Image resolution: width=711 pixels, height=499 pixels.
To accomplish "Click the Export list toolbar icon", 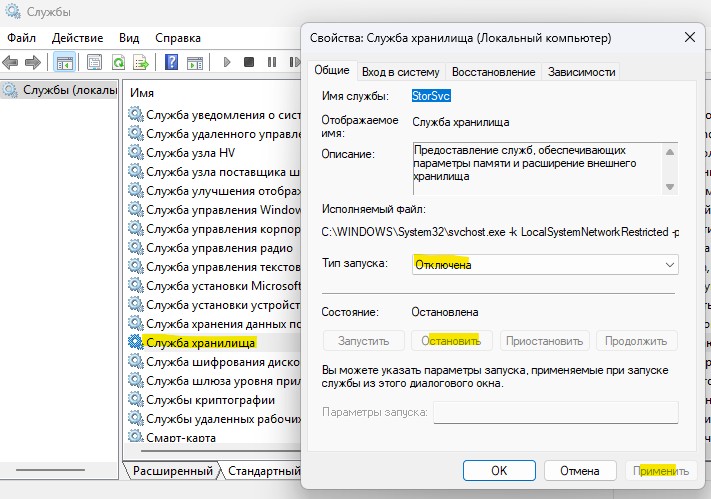I will click(x=141, y=62).
